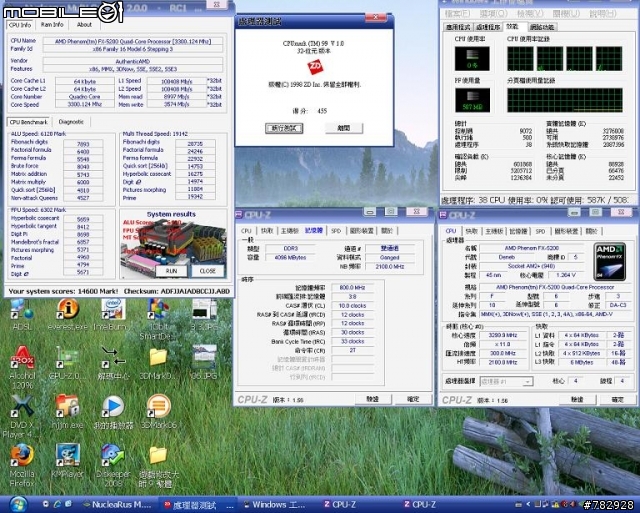This screenshot has height=513, width=640.
Task: Open KMPlayer desktop shortcut
Action: point(67,460)
